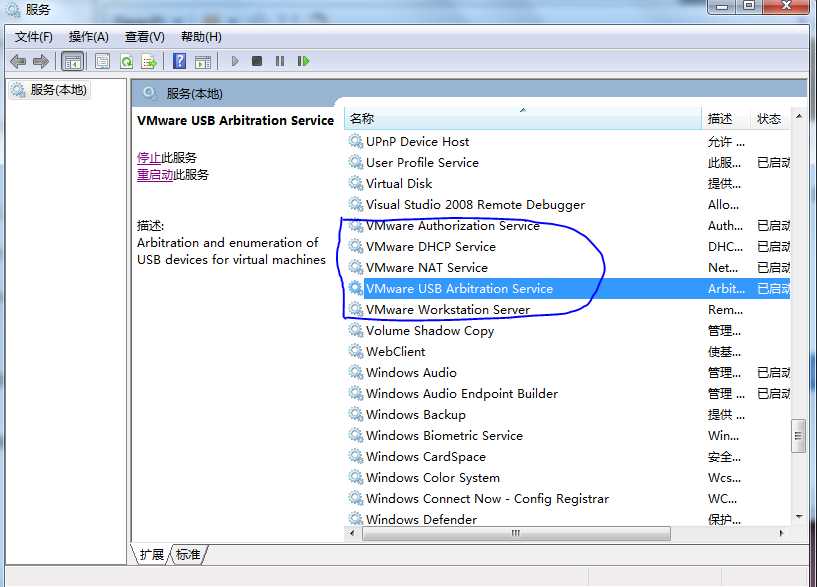Screen dimensions: 817x587
Task: Click the Export List toolbar icon
Action: (x=150, y=61)
